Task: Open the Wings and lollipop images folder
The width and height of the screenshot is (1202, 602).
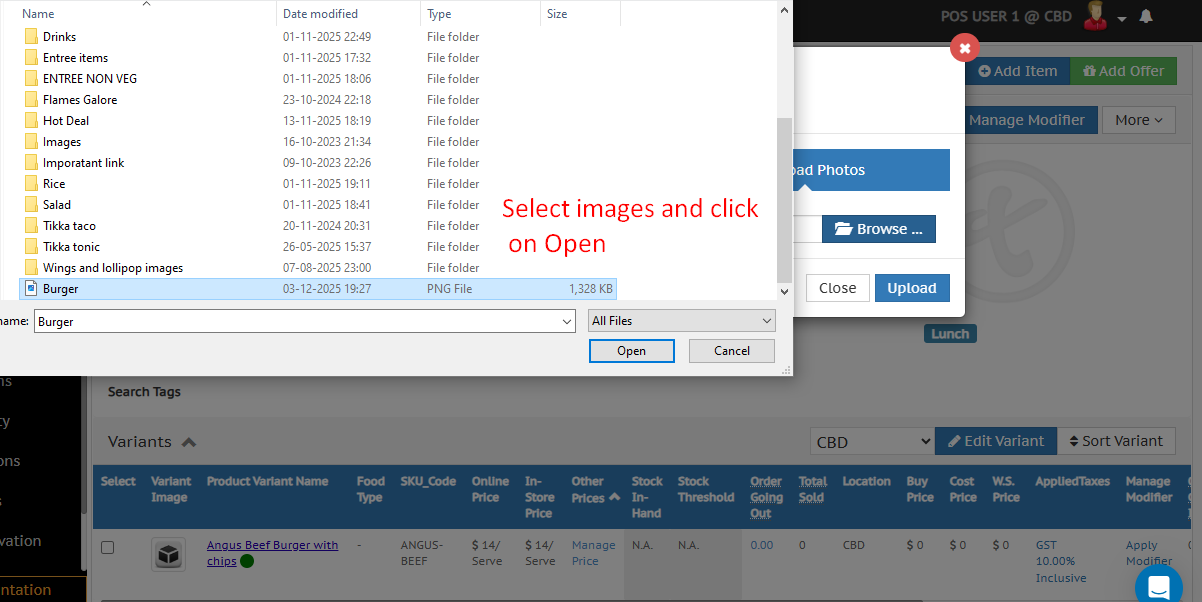Action: (112, 268)
